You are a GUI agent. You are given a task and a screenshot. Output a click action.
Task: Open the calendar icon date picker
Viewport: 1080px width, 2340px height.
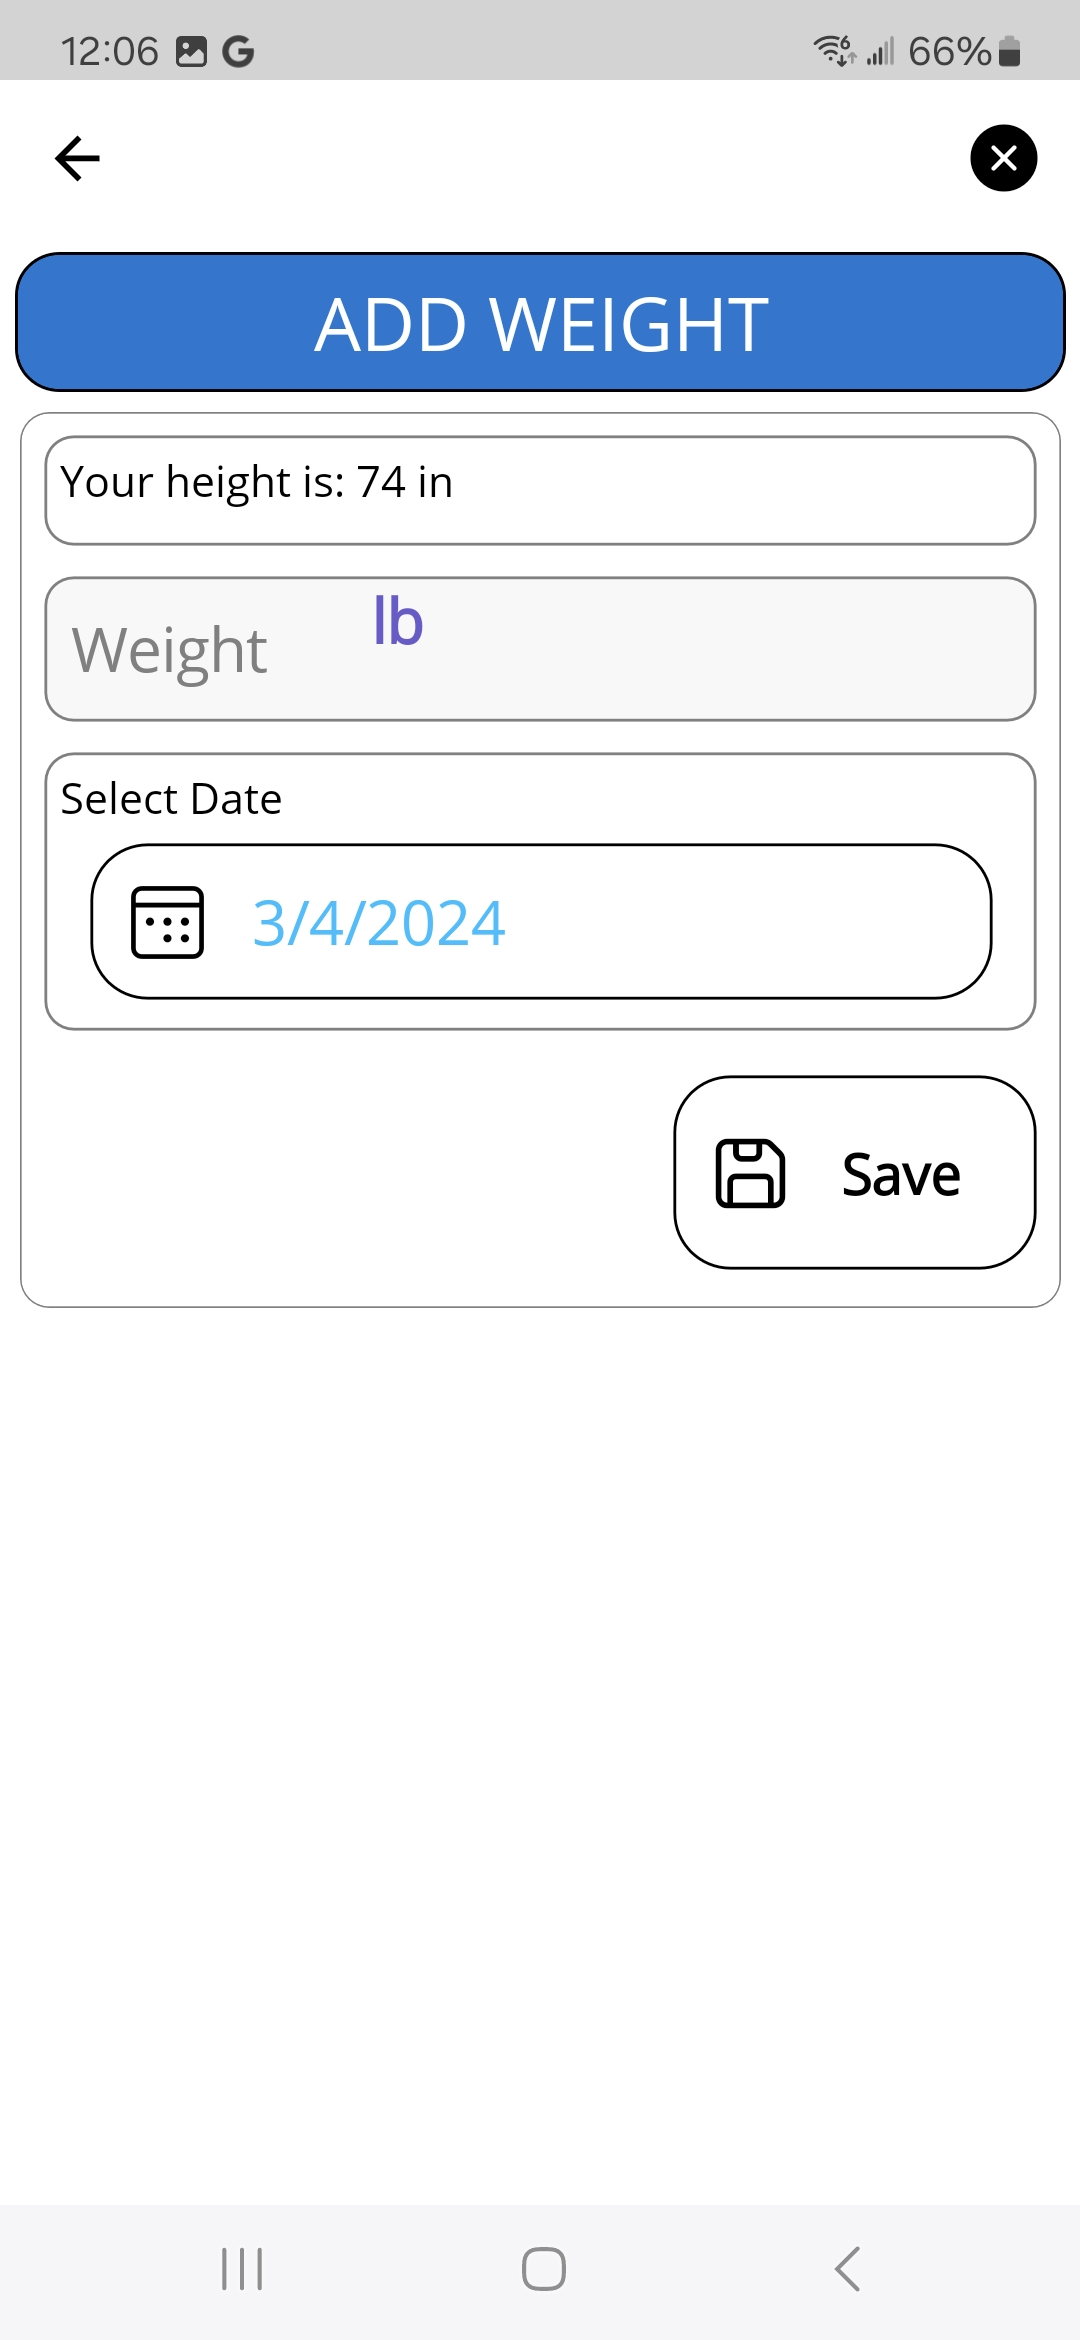pyautogui.click(x=168, y=922)
